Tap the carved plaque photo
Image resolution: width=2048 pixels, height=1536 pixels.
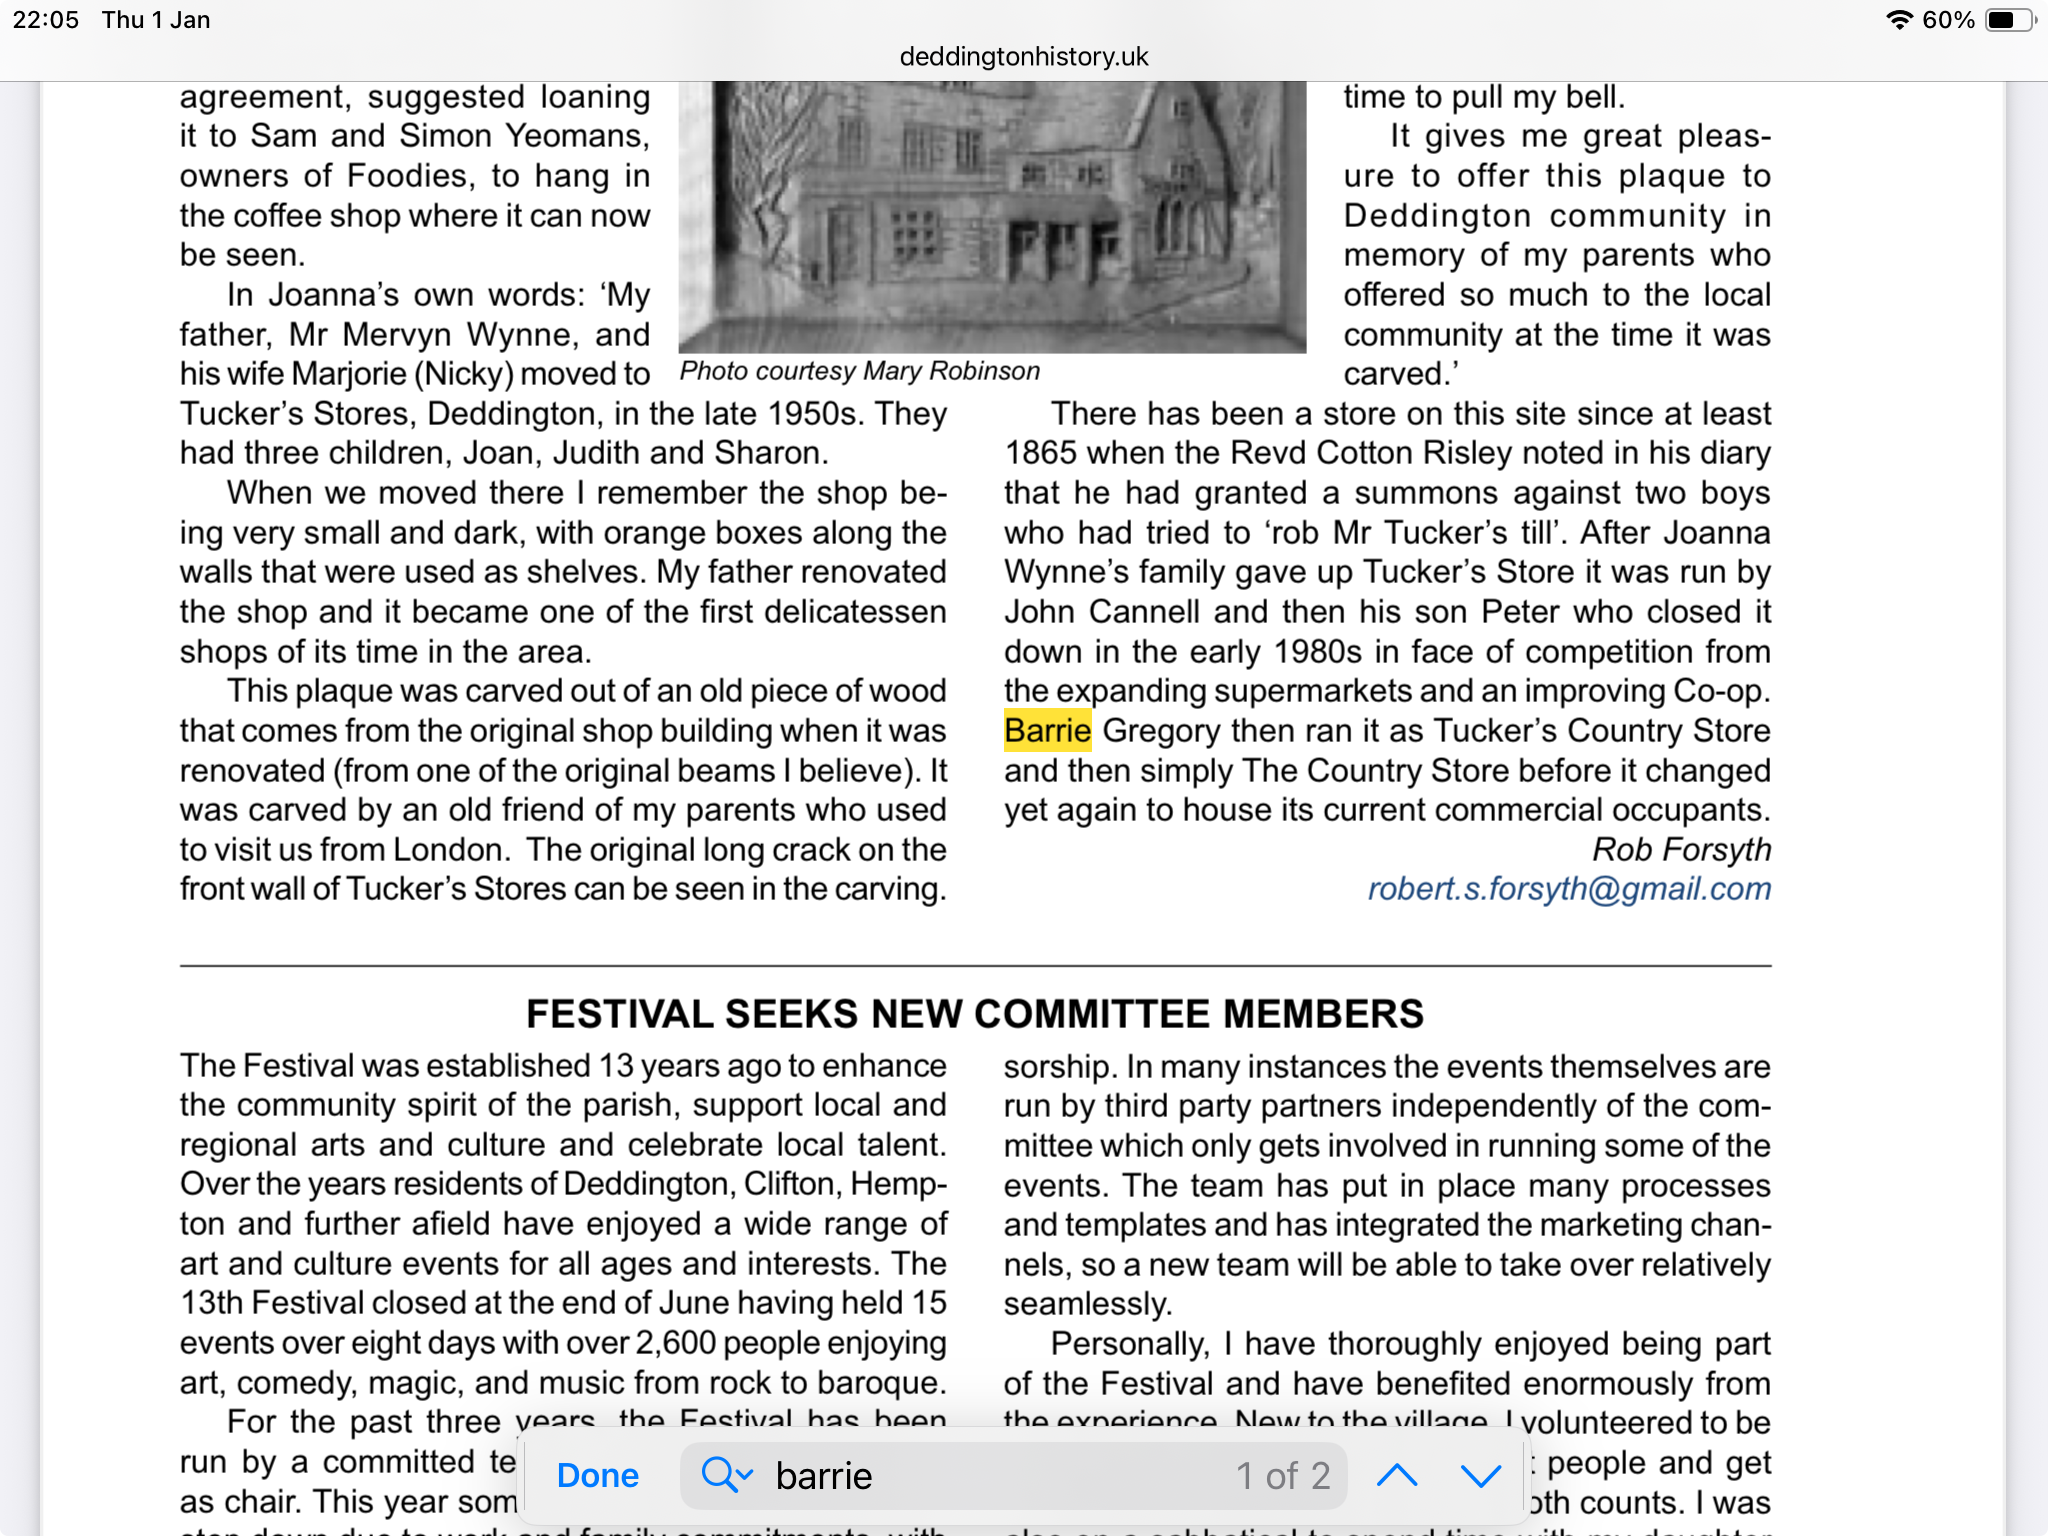(x=992, y=215)
